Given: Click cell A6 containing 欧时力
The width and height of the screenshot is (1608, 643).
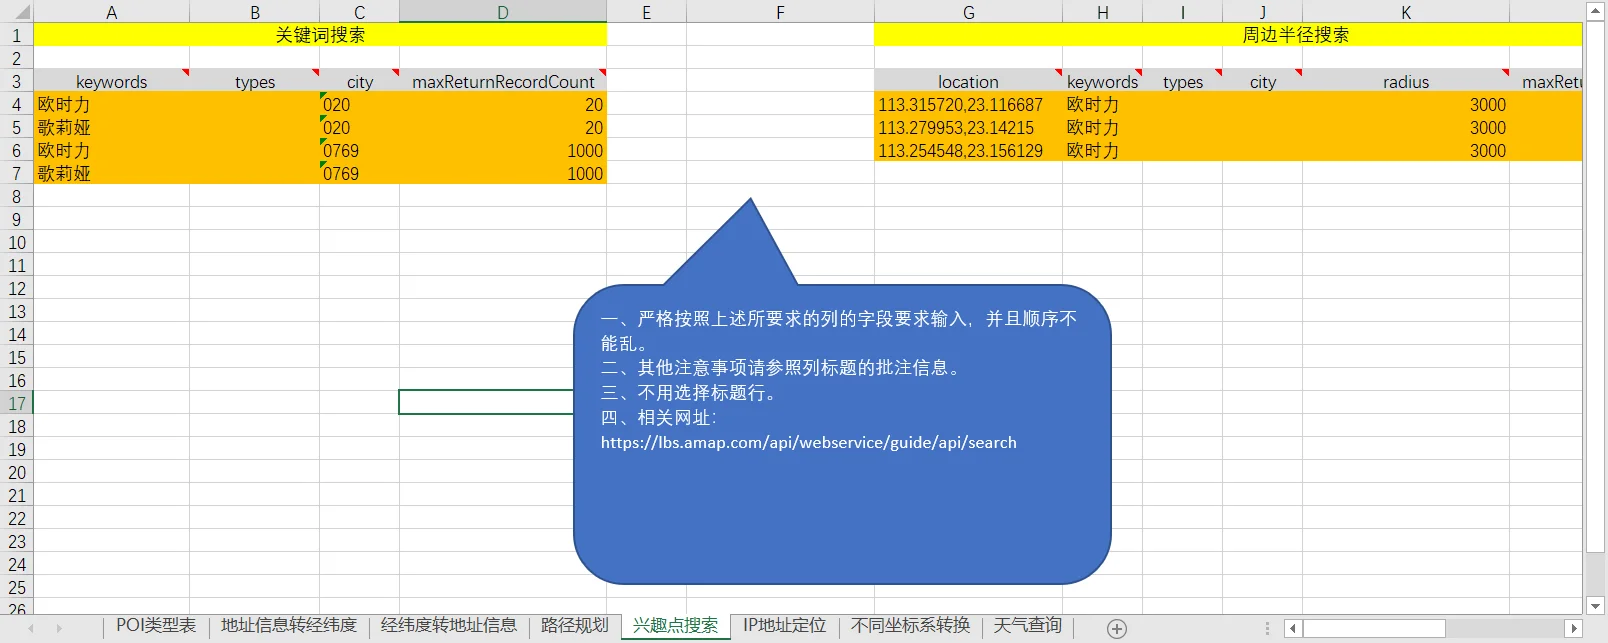Looking at the screenshot, I should click(111, 150).
